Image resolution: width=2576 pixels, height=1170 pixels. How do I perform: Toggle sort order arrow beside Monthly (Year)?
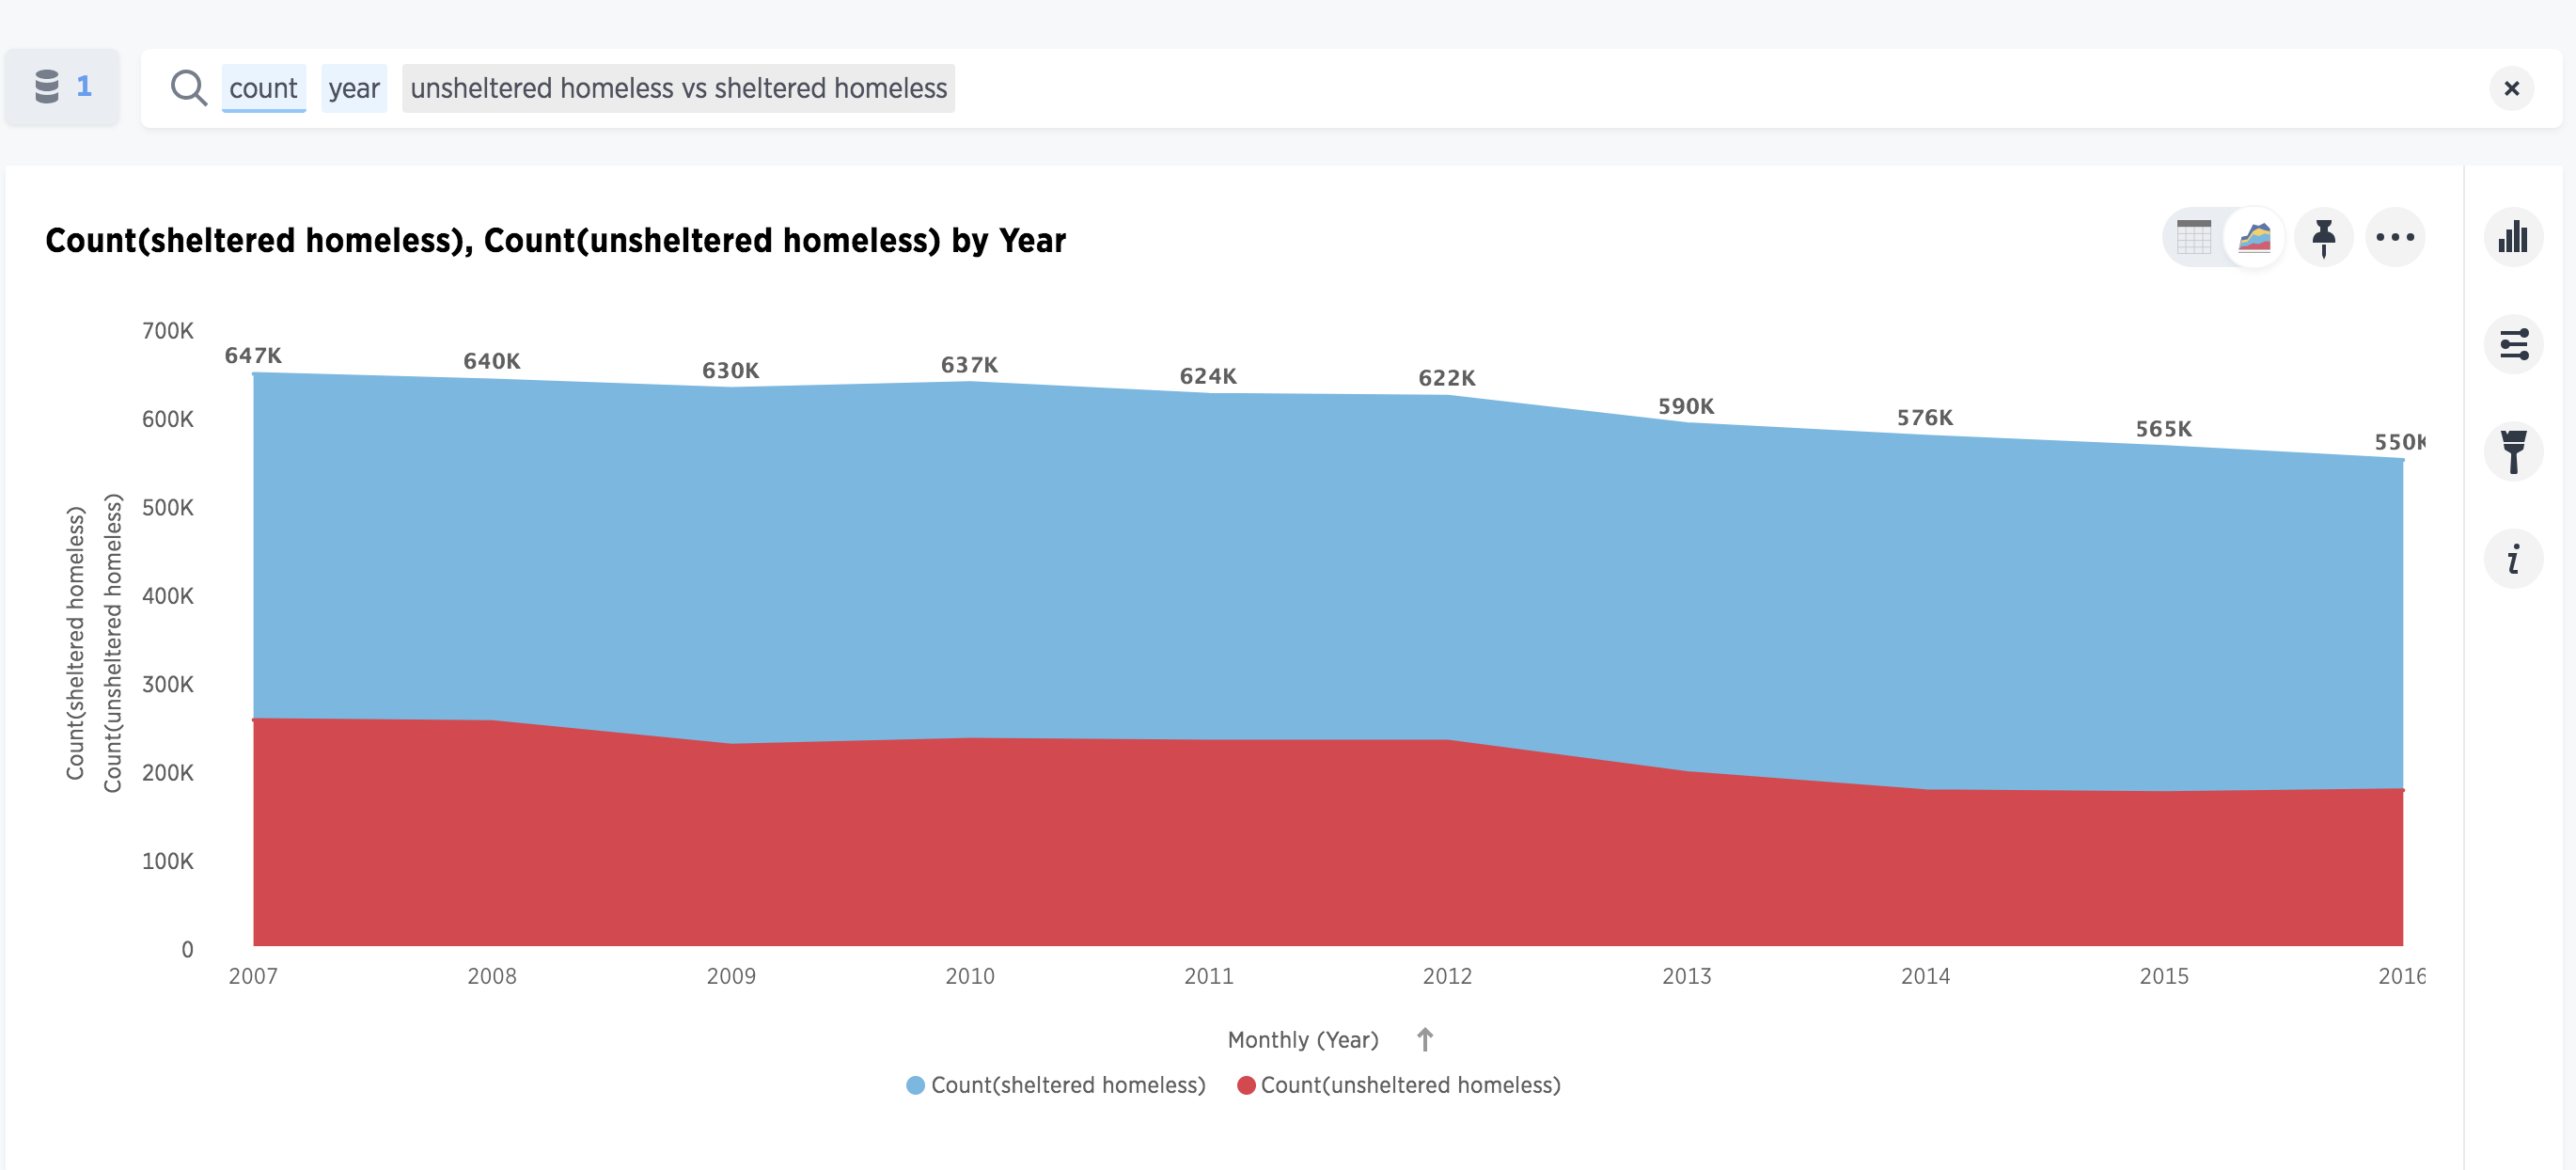[x=1425, y=1040]
